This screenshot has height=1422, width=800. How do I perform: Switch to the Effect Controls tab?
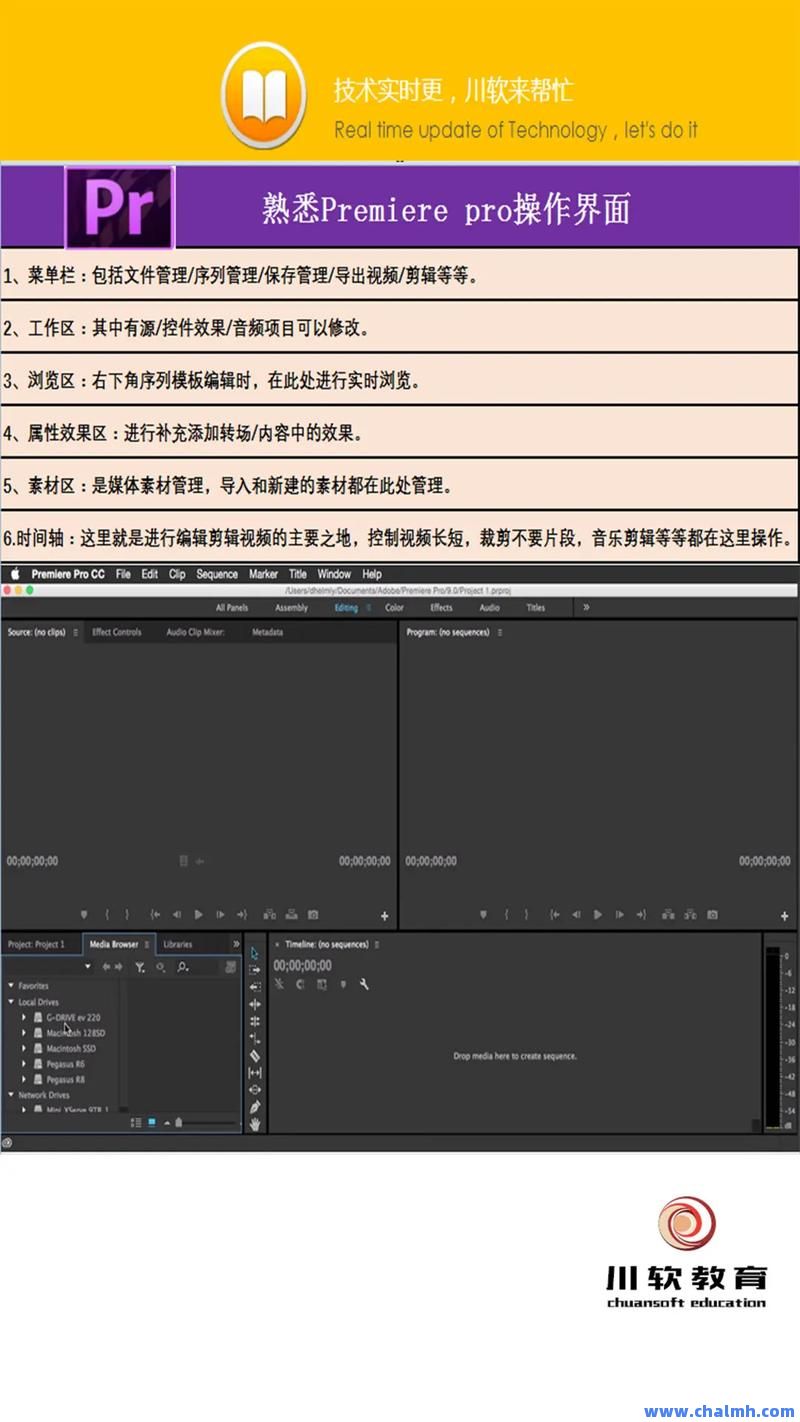click(x=117, y=632)
